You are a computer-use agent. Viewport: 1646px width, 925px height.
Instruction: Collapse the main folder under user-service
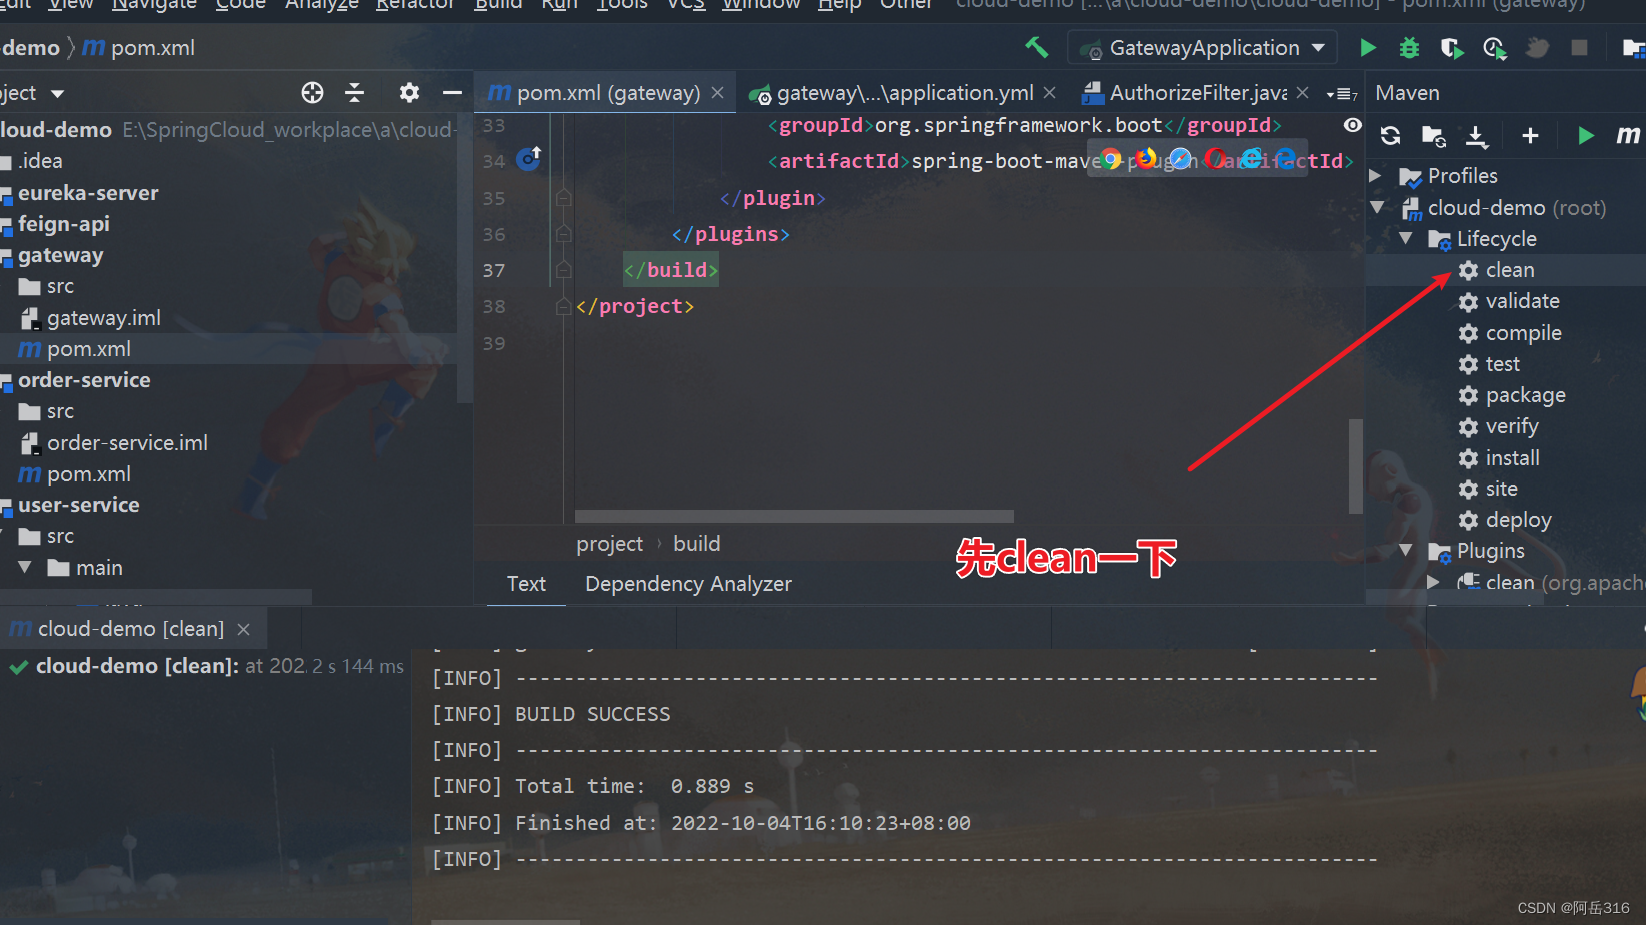25,567
